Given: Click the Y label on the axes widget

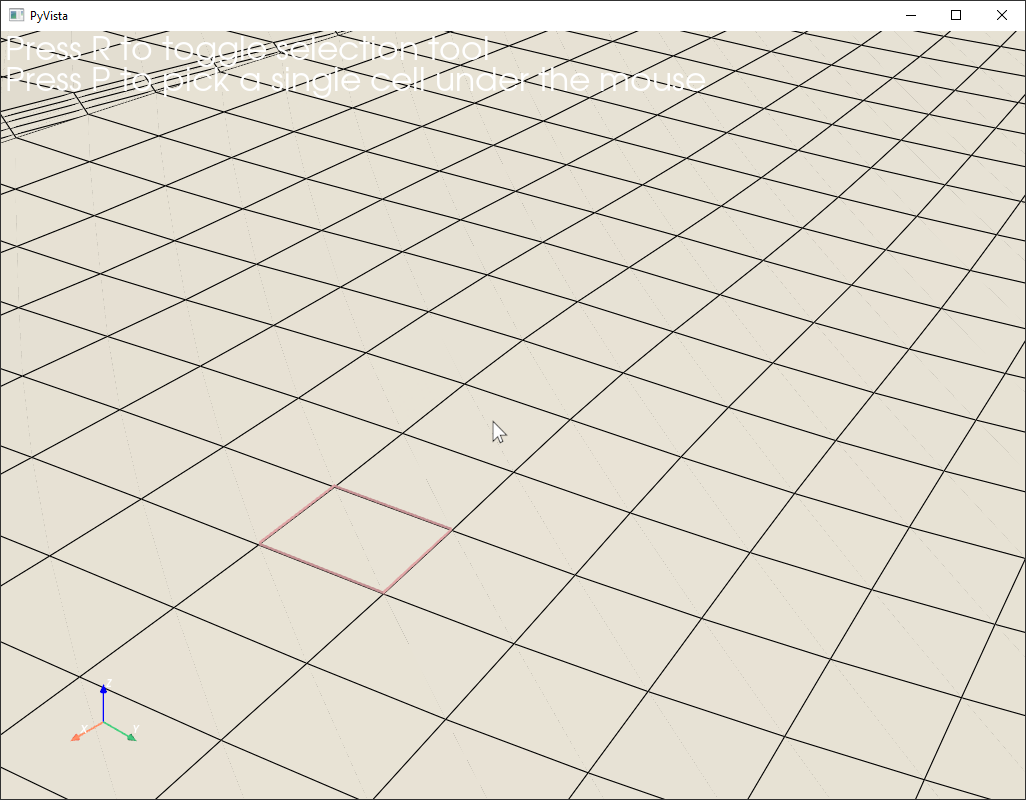Looking at the screenshot, I should coord(135,728).
